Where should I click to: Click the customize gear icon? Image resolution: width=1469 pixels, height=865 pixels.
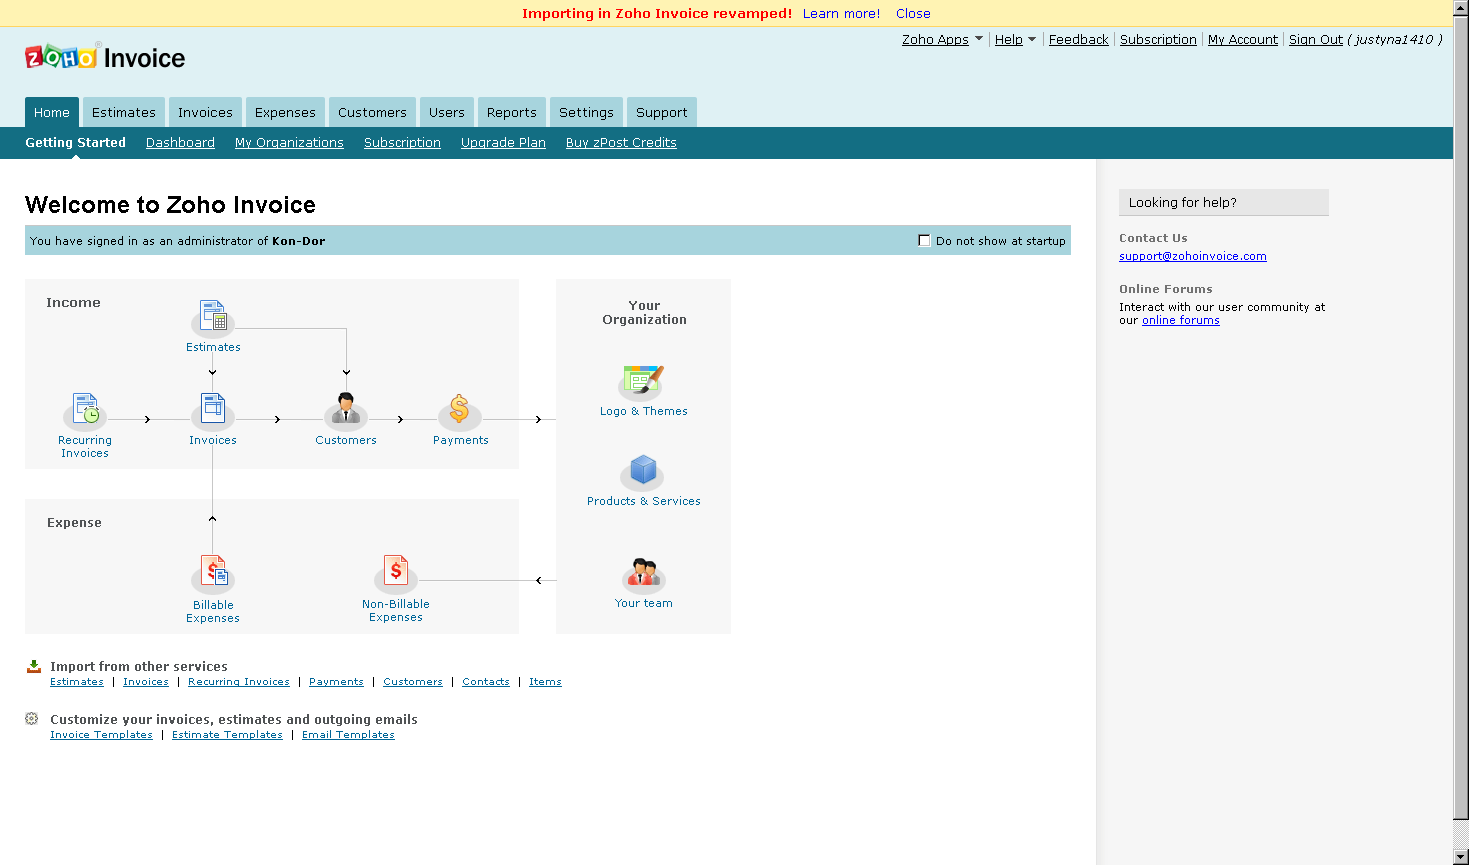pos(32,718)
